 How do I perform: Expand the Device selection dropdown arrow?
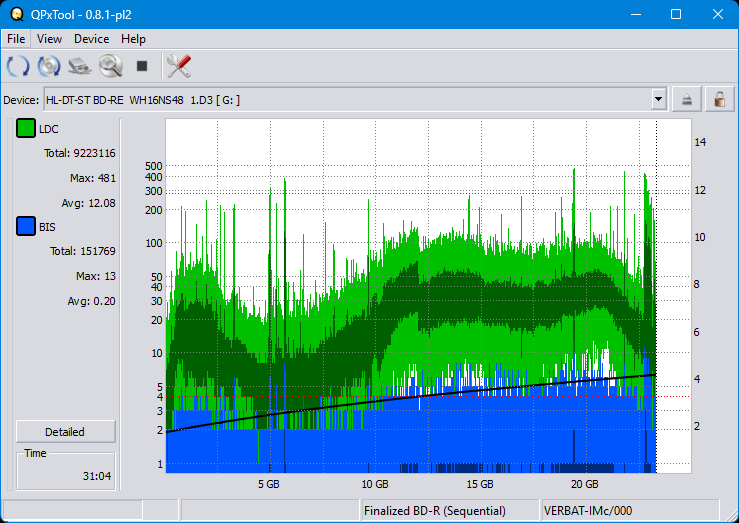(658, 99)
